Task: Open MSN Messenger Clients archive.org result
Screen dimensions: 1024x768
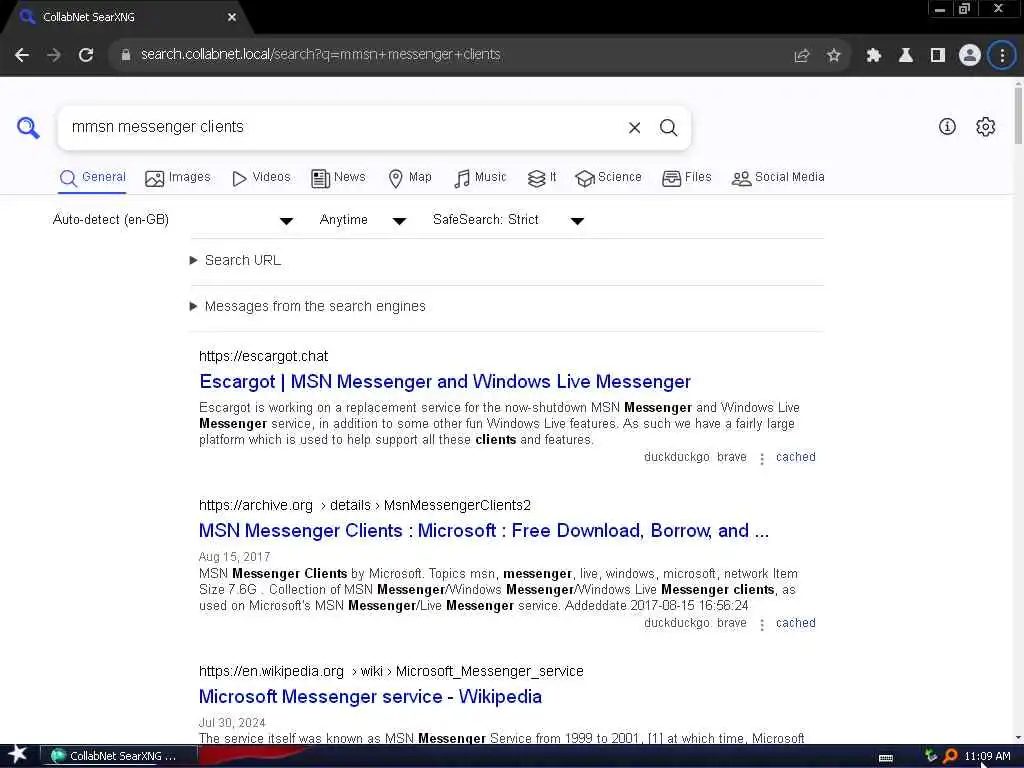Action: click(x=484, y=531)
